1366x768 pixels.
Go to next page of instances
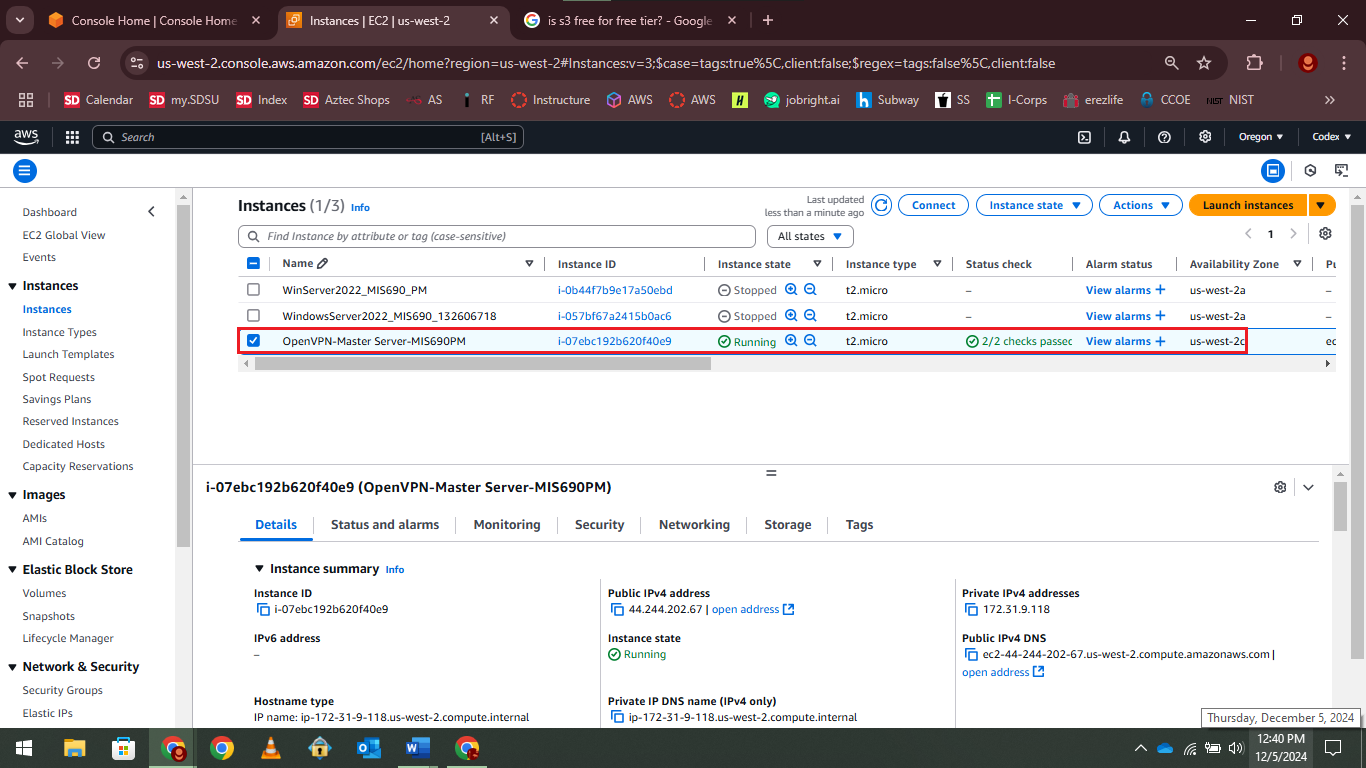(1293, 233)
